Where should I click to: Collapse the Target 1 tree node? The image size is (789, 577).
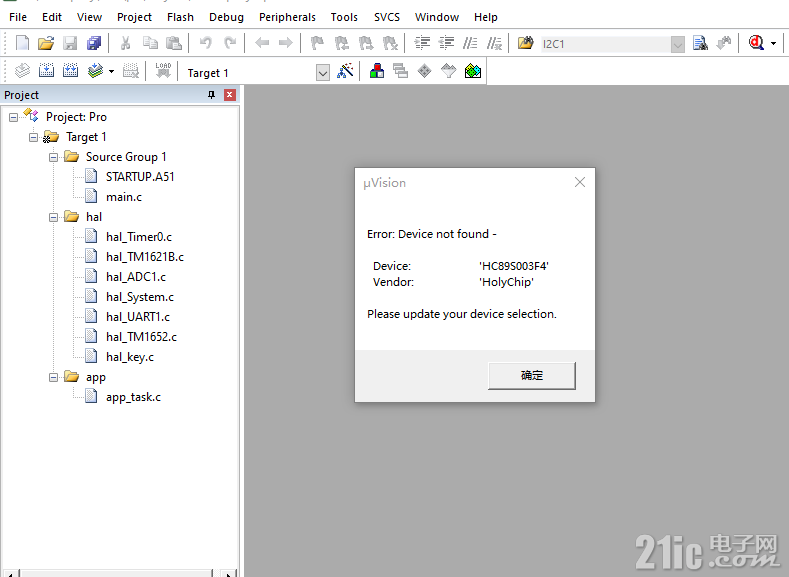33,137
